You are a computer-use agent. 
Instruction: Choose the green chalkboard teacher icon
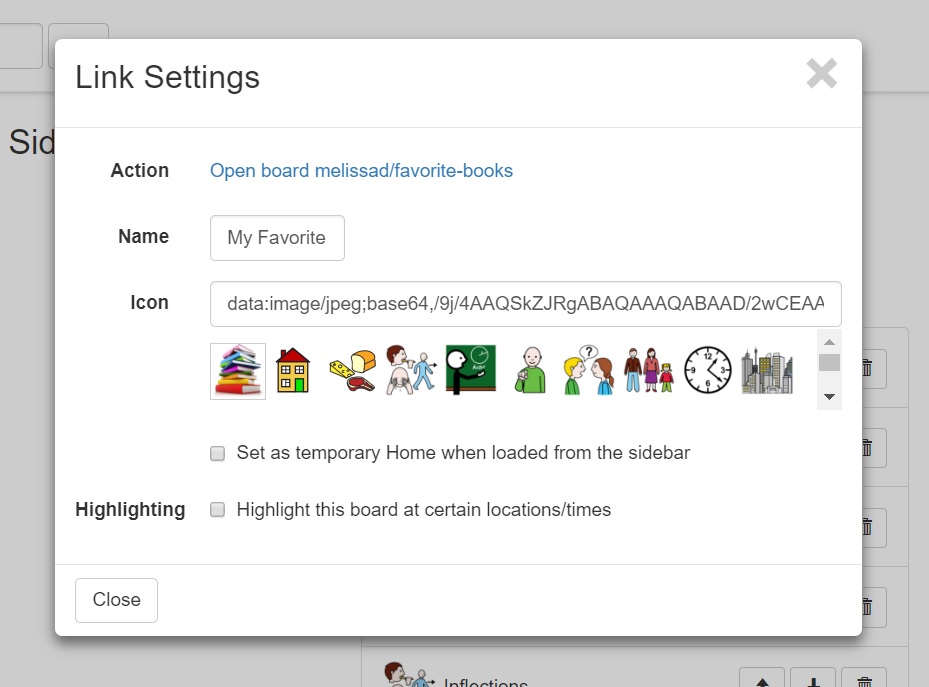[470, 370]
